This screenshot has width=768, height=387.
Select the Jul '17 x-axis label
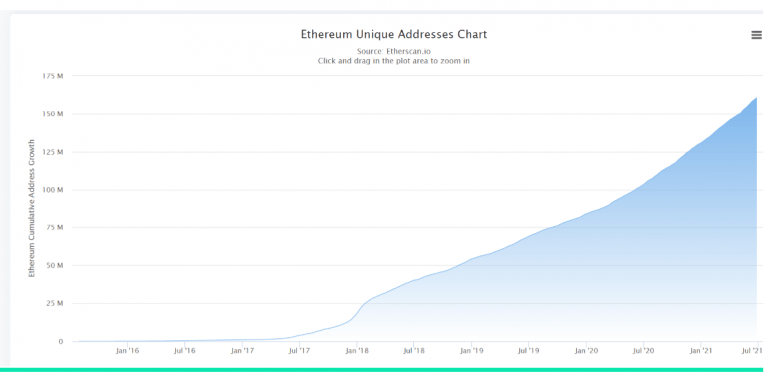click(x=299, y=351)
